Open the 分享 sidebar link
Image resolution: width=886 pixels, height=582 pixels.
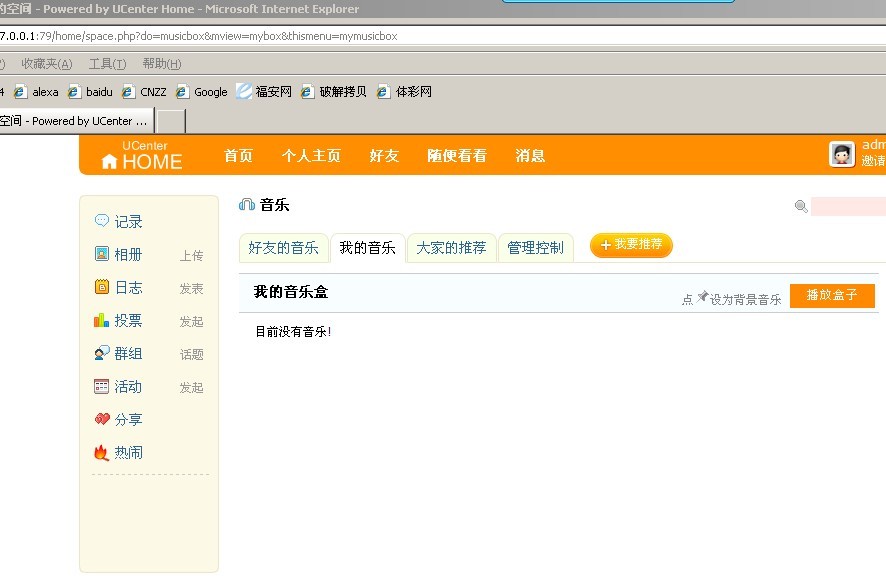click(128, 419)
